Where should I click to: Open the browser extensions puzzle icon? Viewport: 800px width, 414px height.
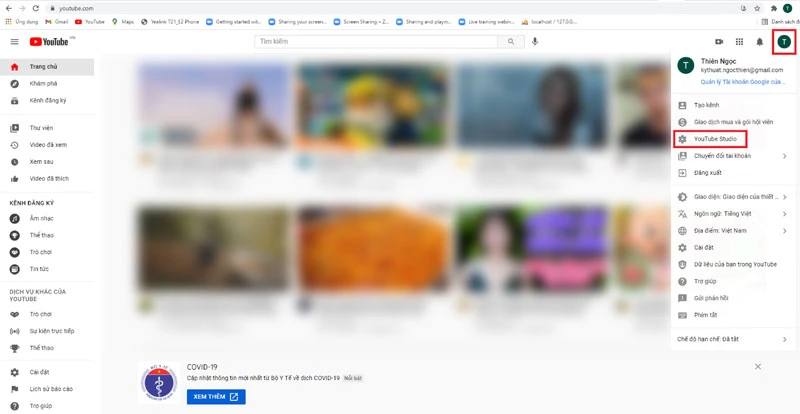773,9
